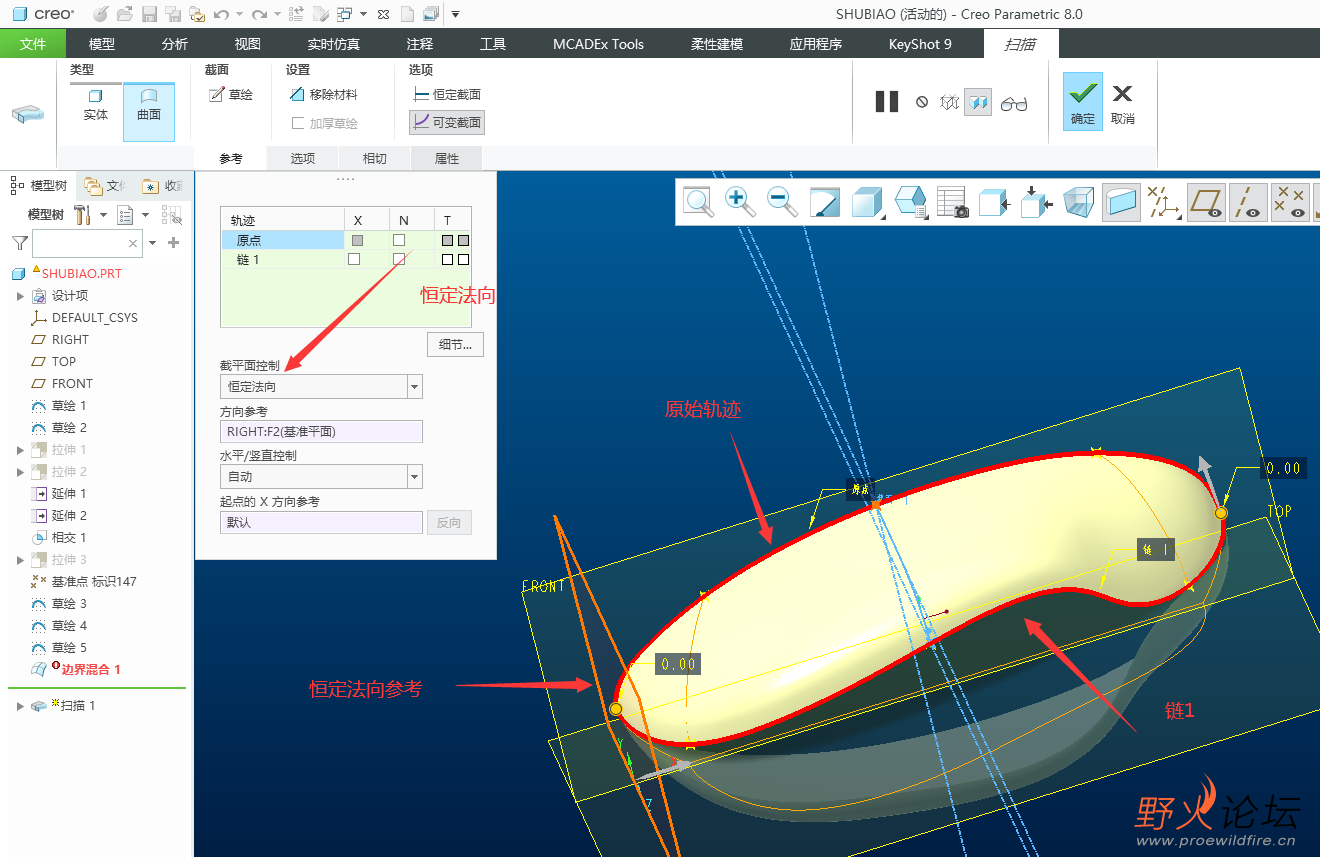1320x857 pixels.
Task: Click the model tree filter funnel icon
Action: pyautogui.click(x=19, y=243)
